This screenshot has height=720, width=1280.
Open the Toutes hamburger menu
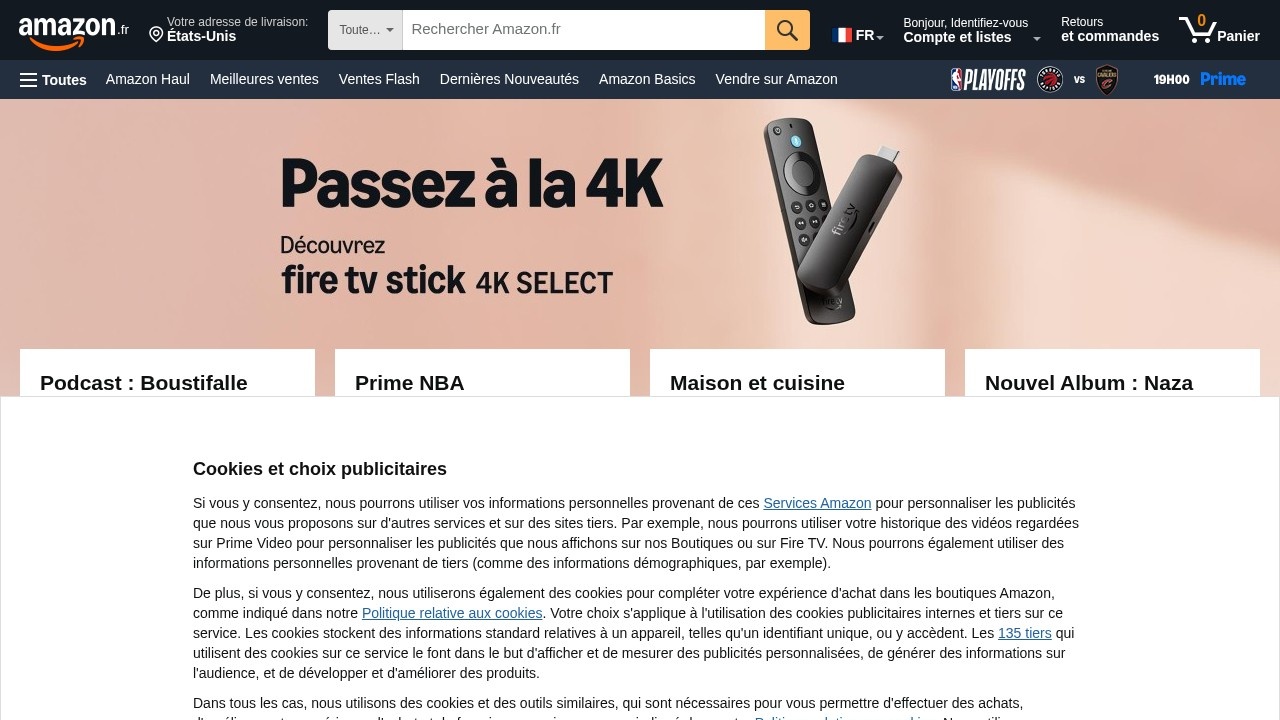click(53, 80)
